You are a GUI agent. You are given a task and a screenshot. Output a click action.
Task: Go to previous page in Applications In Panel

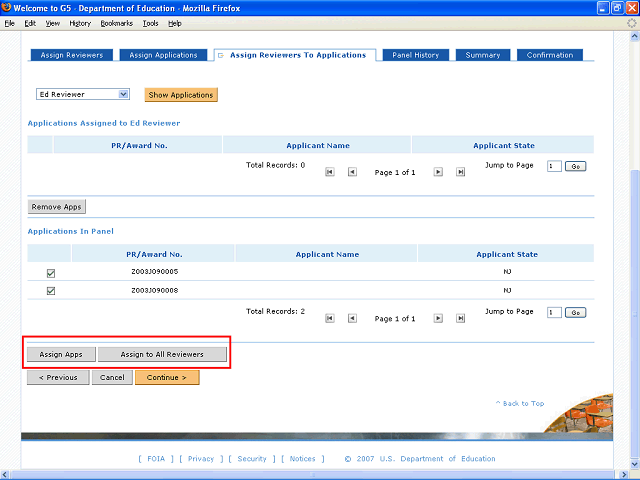(352, 318)
